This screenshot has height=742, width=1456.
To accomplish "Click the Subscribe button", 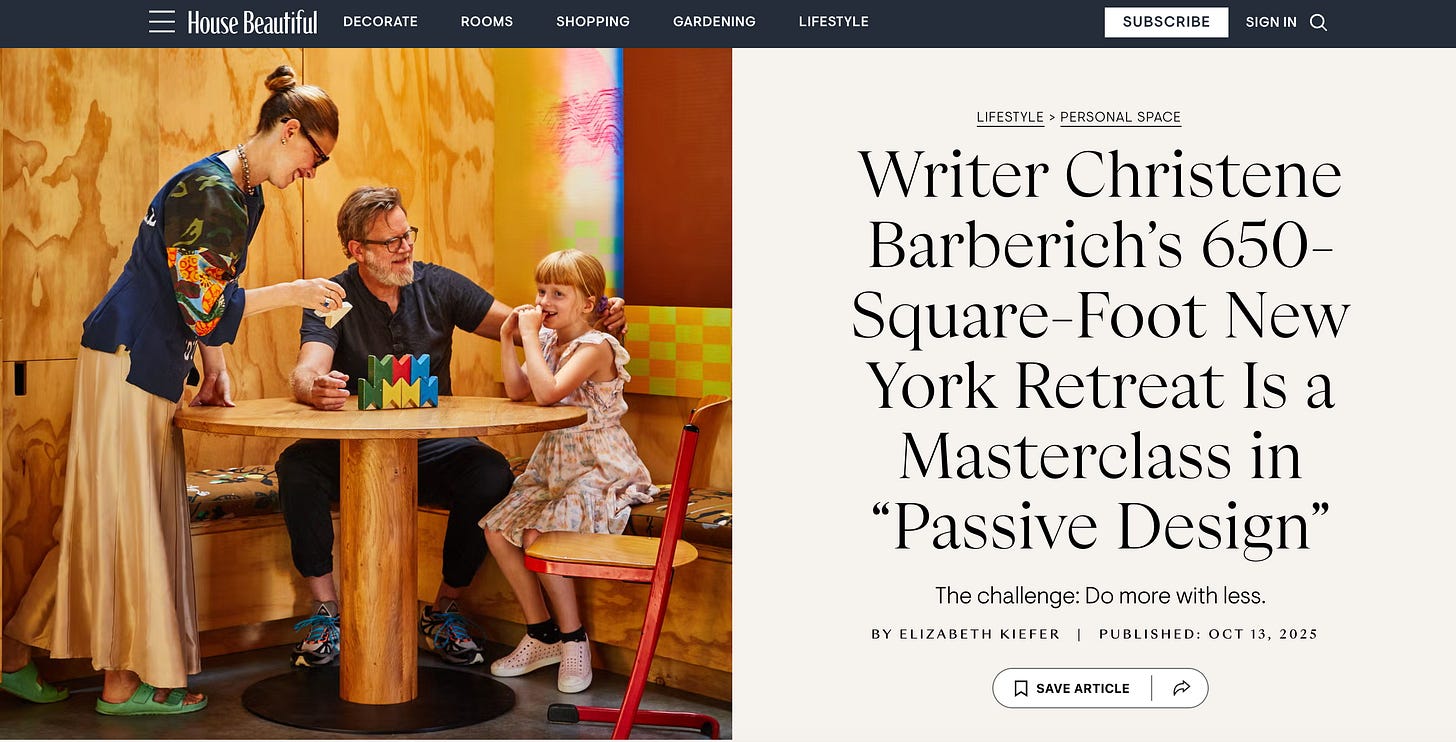I will [1166, 22].
